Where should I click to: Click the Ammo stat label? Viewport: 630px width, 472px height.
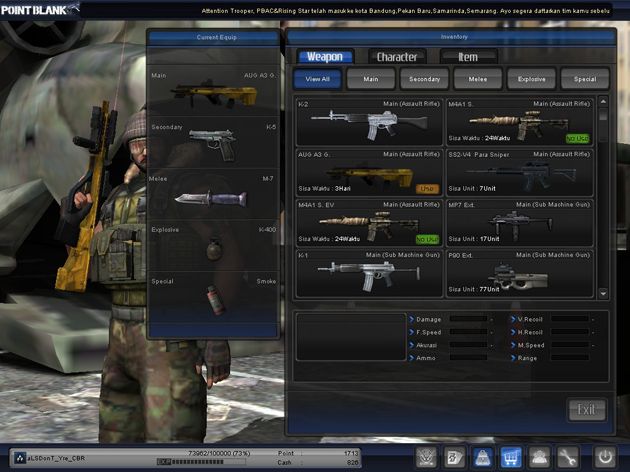(x=425, y=358)
